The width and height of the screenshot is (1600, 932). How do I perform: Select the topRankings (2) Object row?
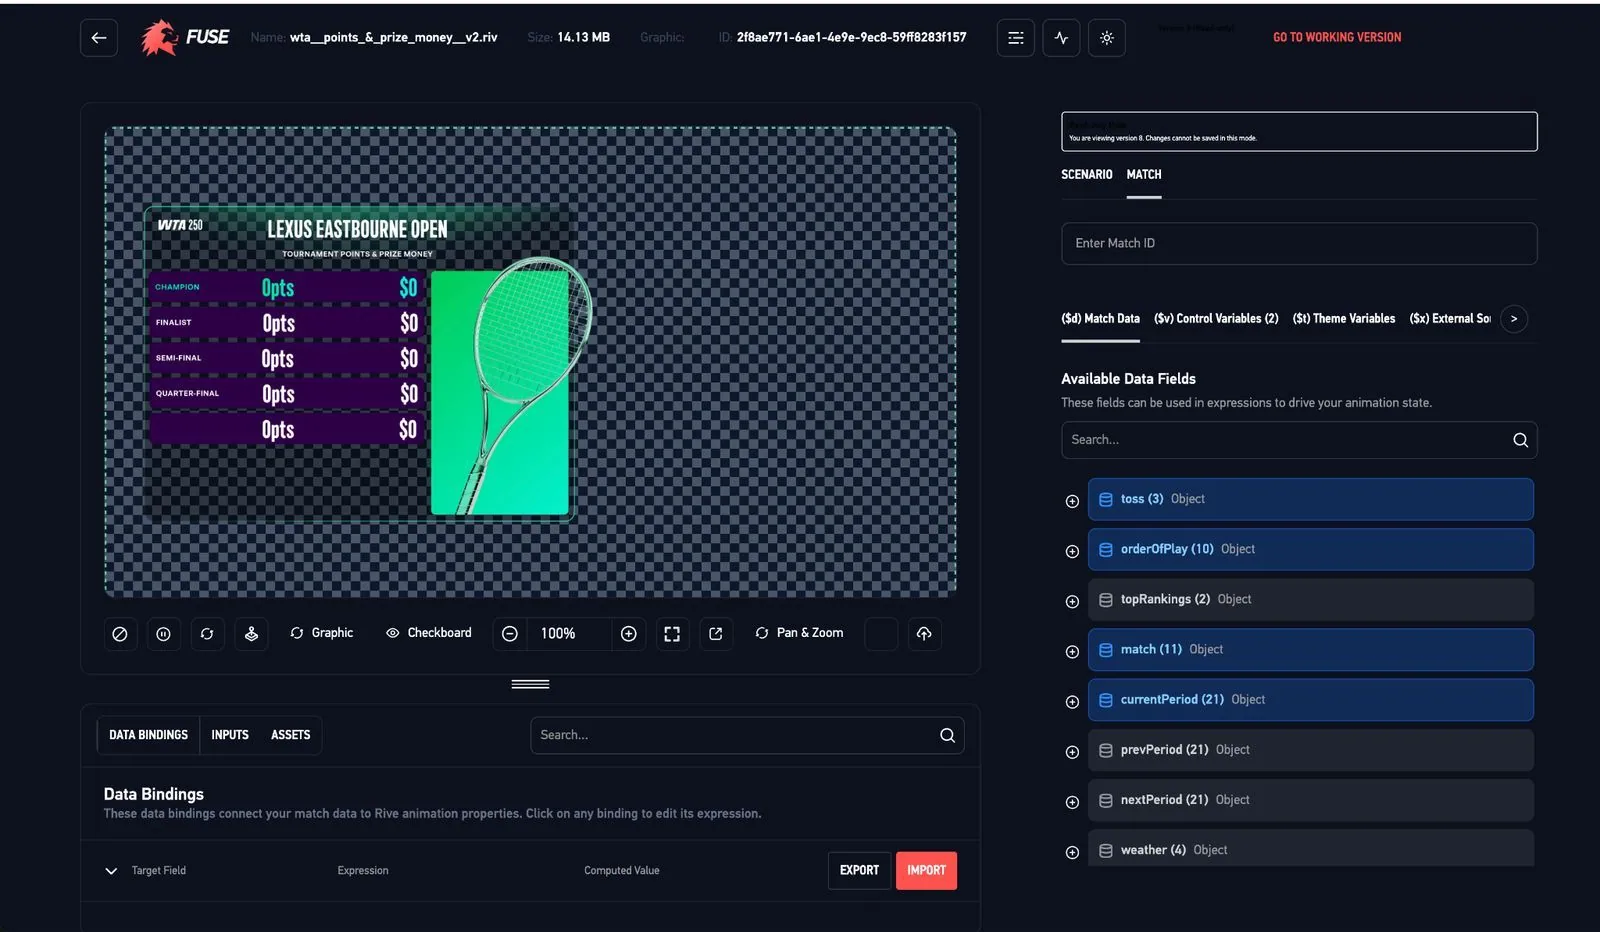[1311, 599]
